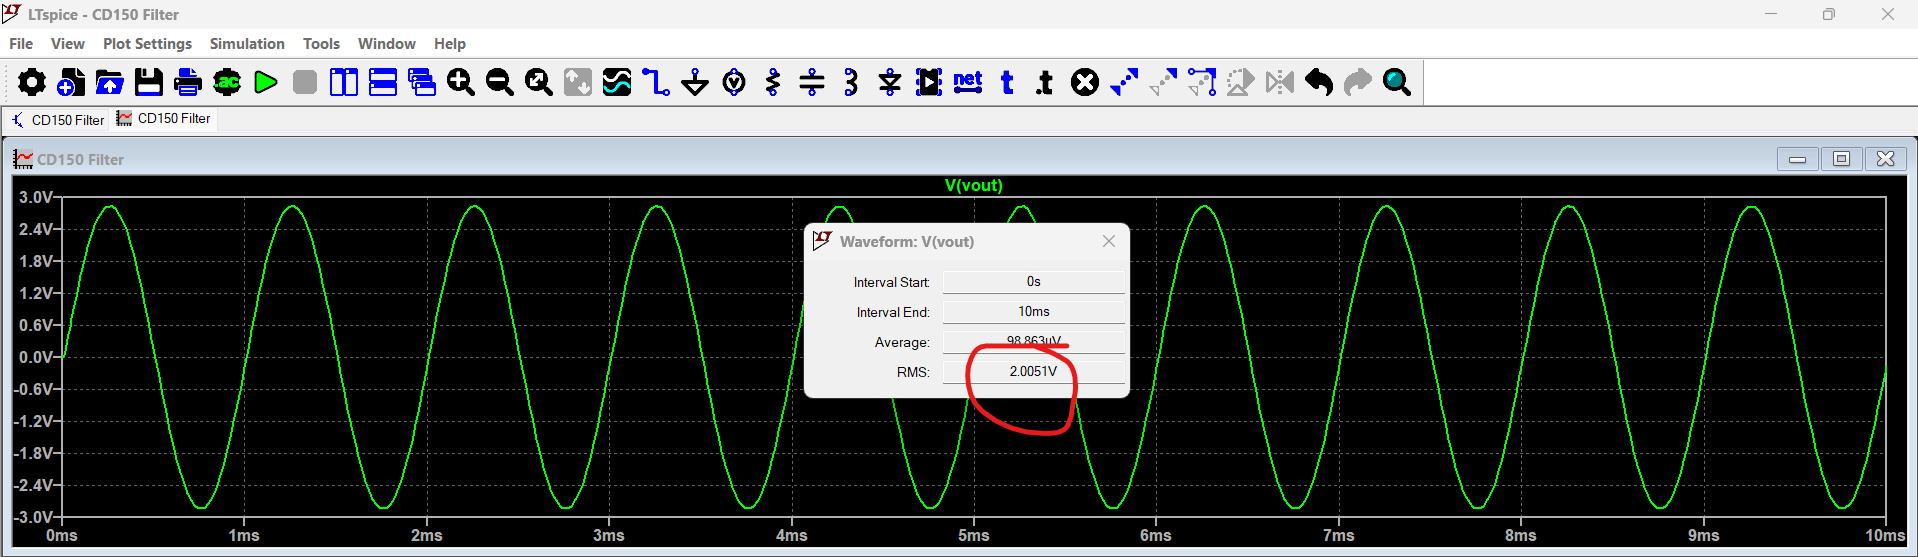The height and width of the screenshot is (557, 1918).
Task: Click the greyed Autorange icon
Action: [x=578, y=82]
